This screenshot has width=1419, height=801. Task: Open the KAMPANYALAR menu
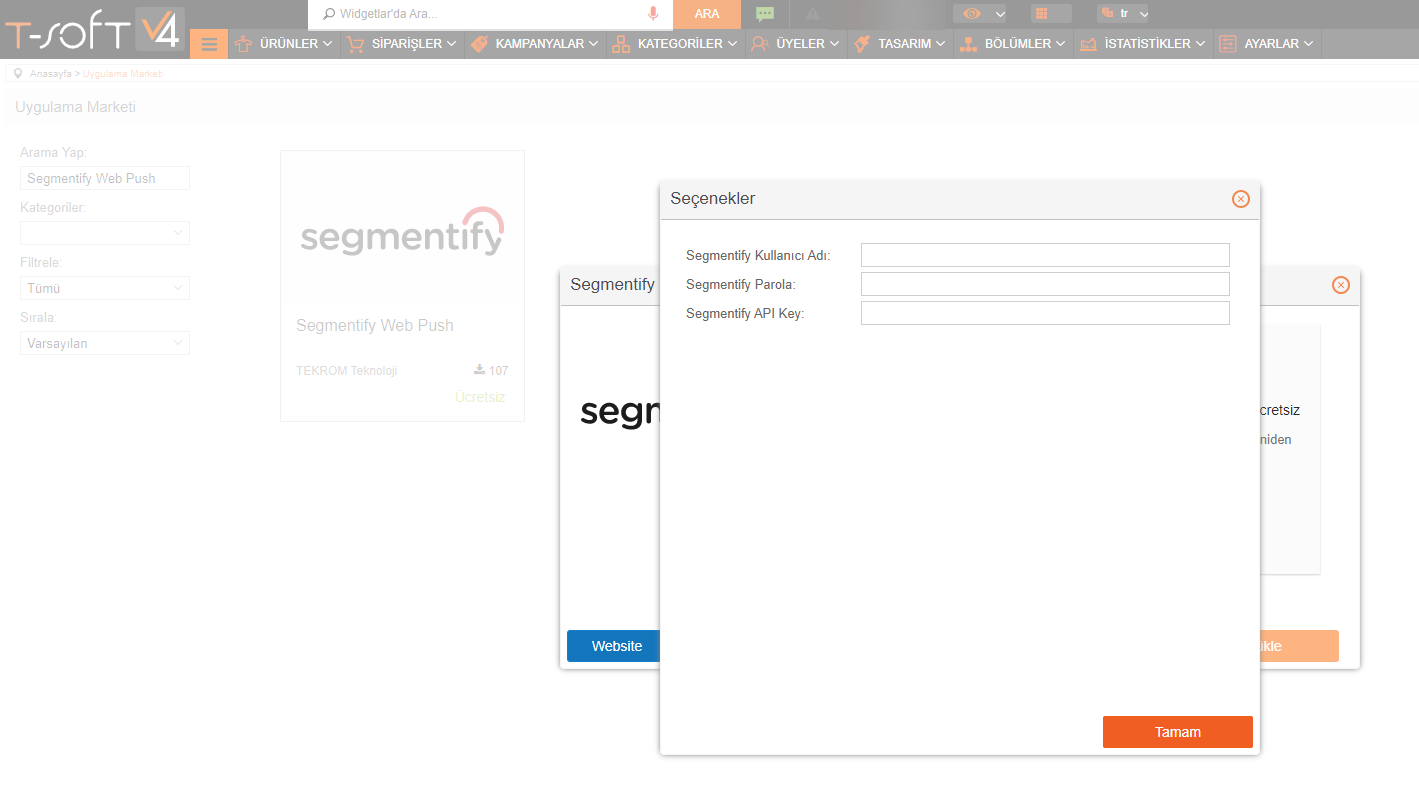click(x=535, y=44)
